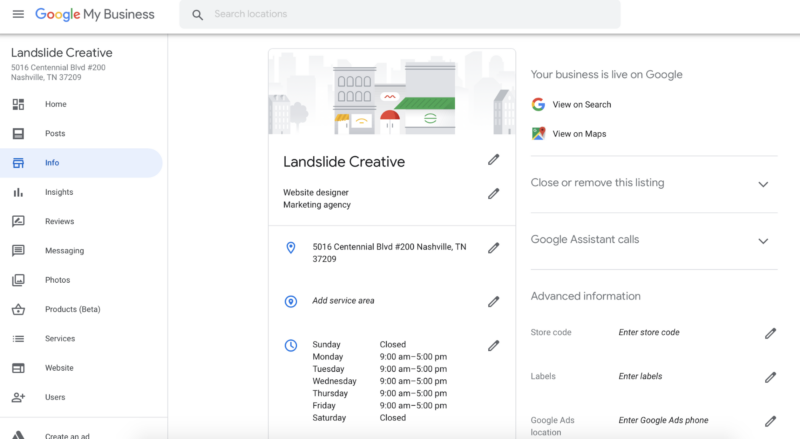Open Photos in sidebar
The image size is (800, 439).
coord(58,280)
